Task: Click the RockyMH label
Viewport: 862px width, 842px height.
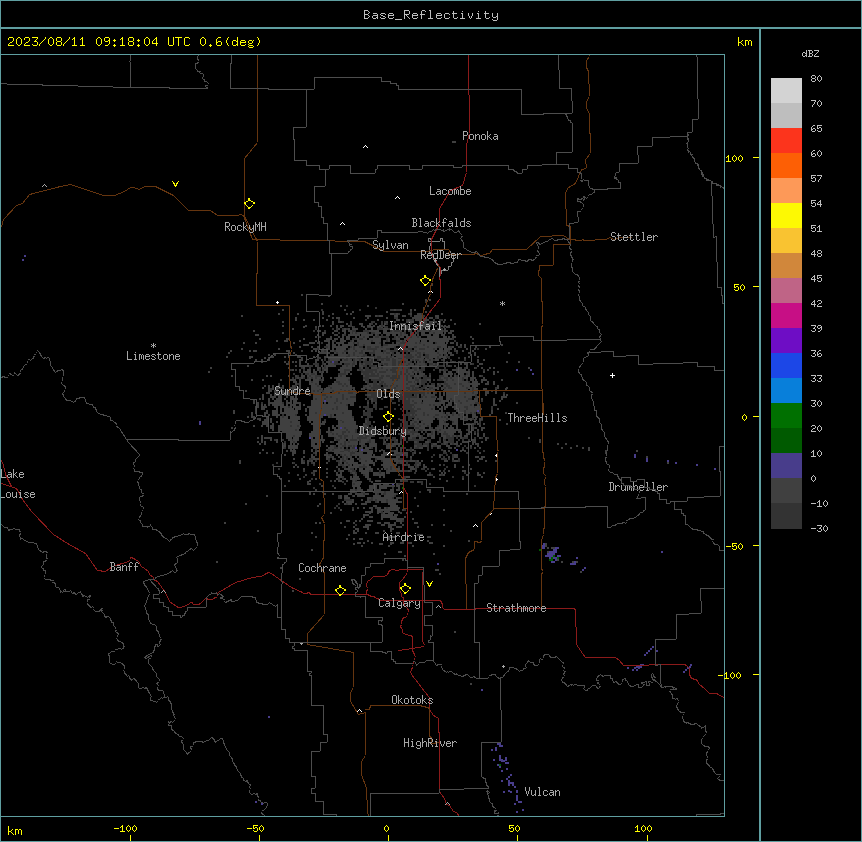Action: [245, 226]
